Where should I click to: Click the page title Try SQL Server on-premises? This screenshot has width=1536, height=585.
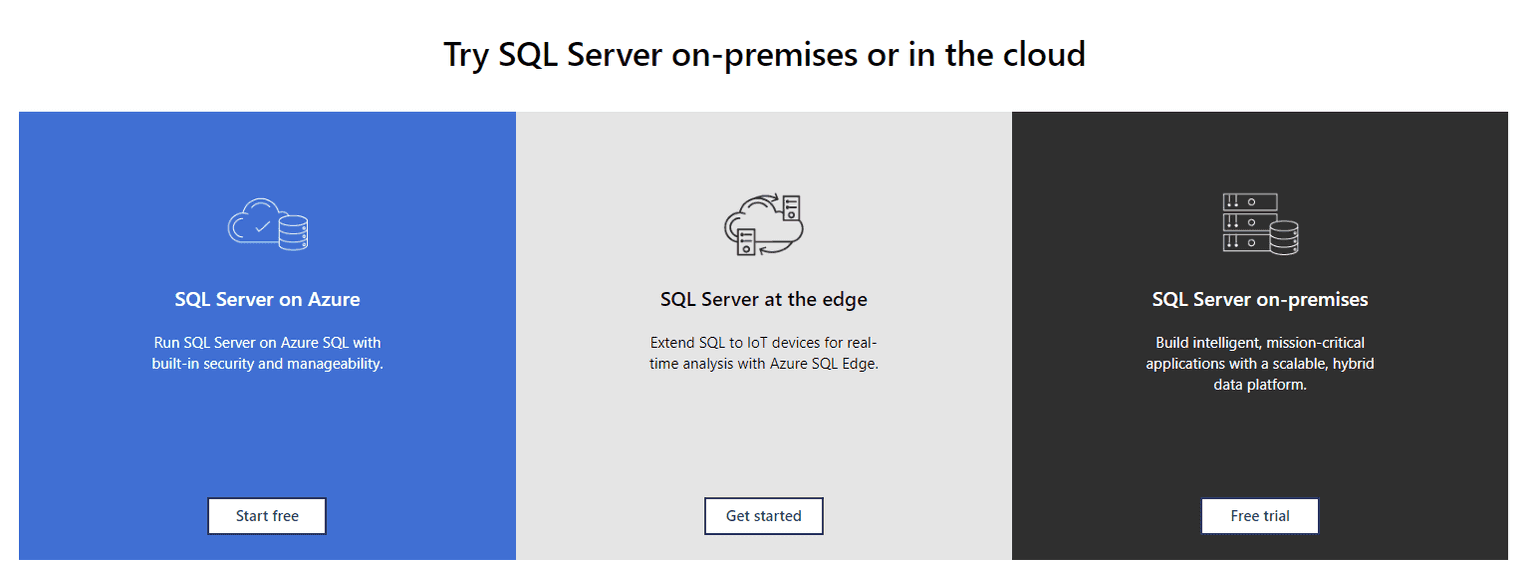point(764,54)
